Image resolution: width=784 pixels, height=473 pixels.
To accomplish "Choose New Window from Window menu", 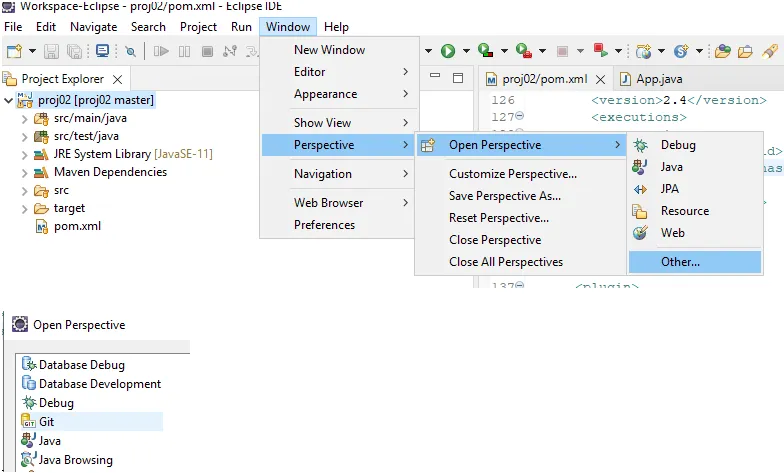I will 339,50.
